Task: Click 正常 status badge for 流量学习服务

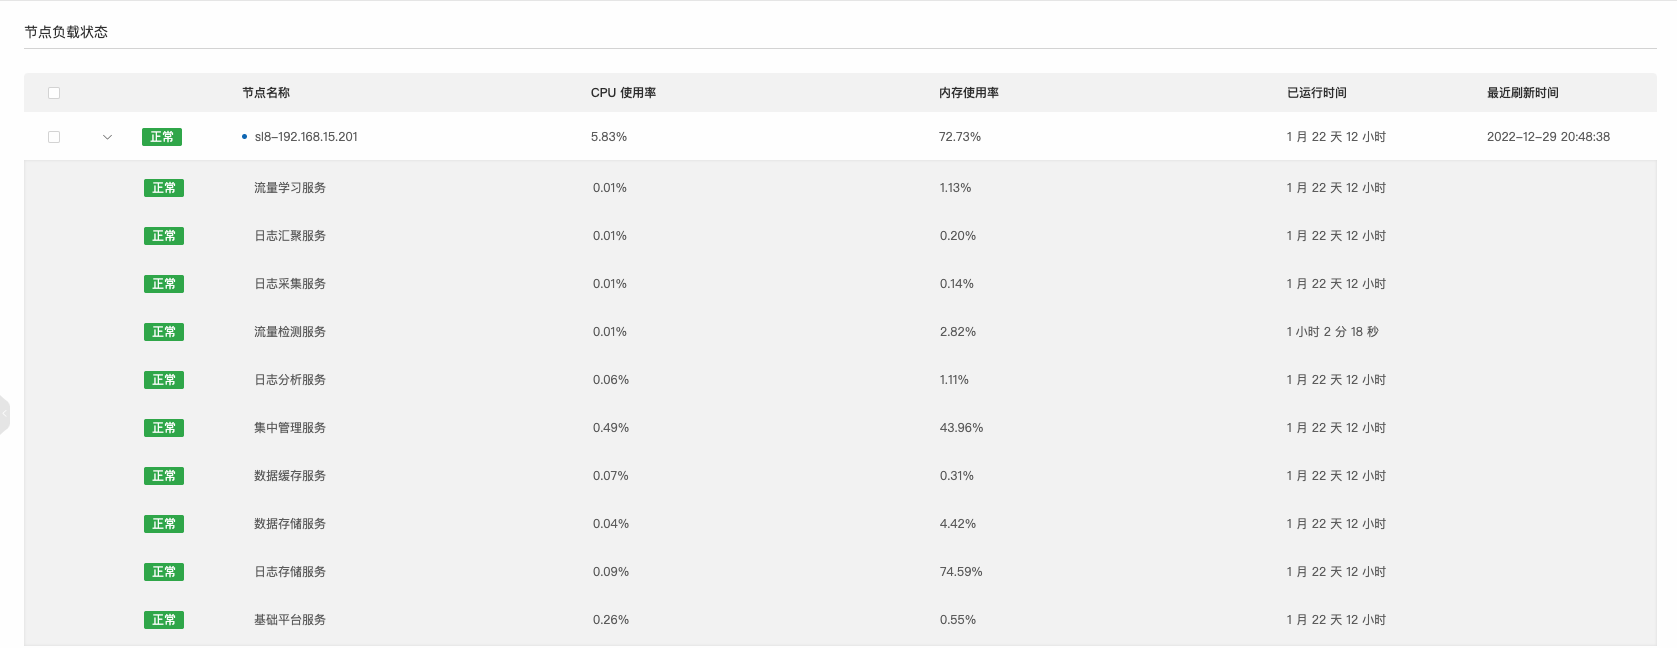Action: point(164,188)
